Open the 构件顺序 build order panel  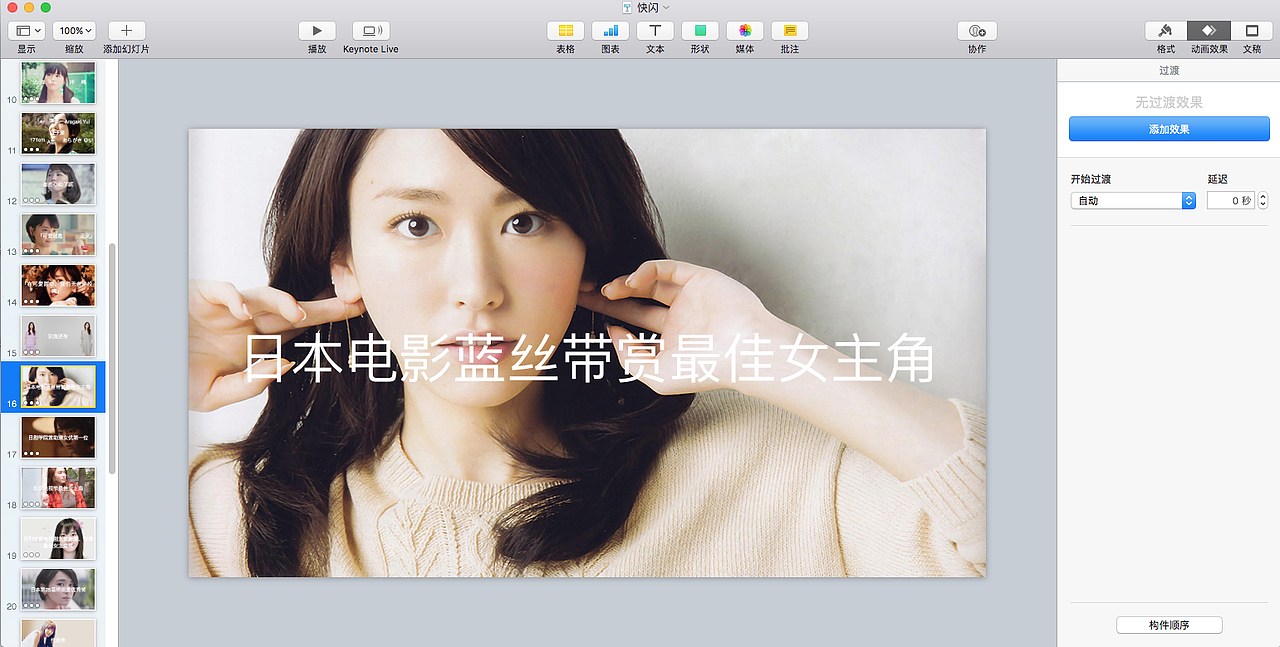(1168, 624)
